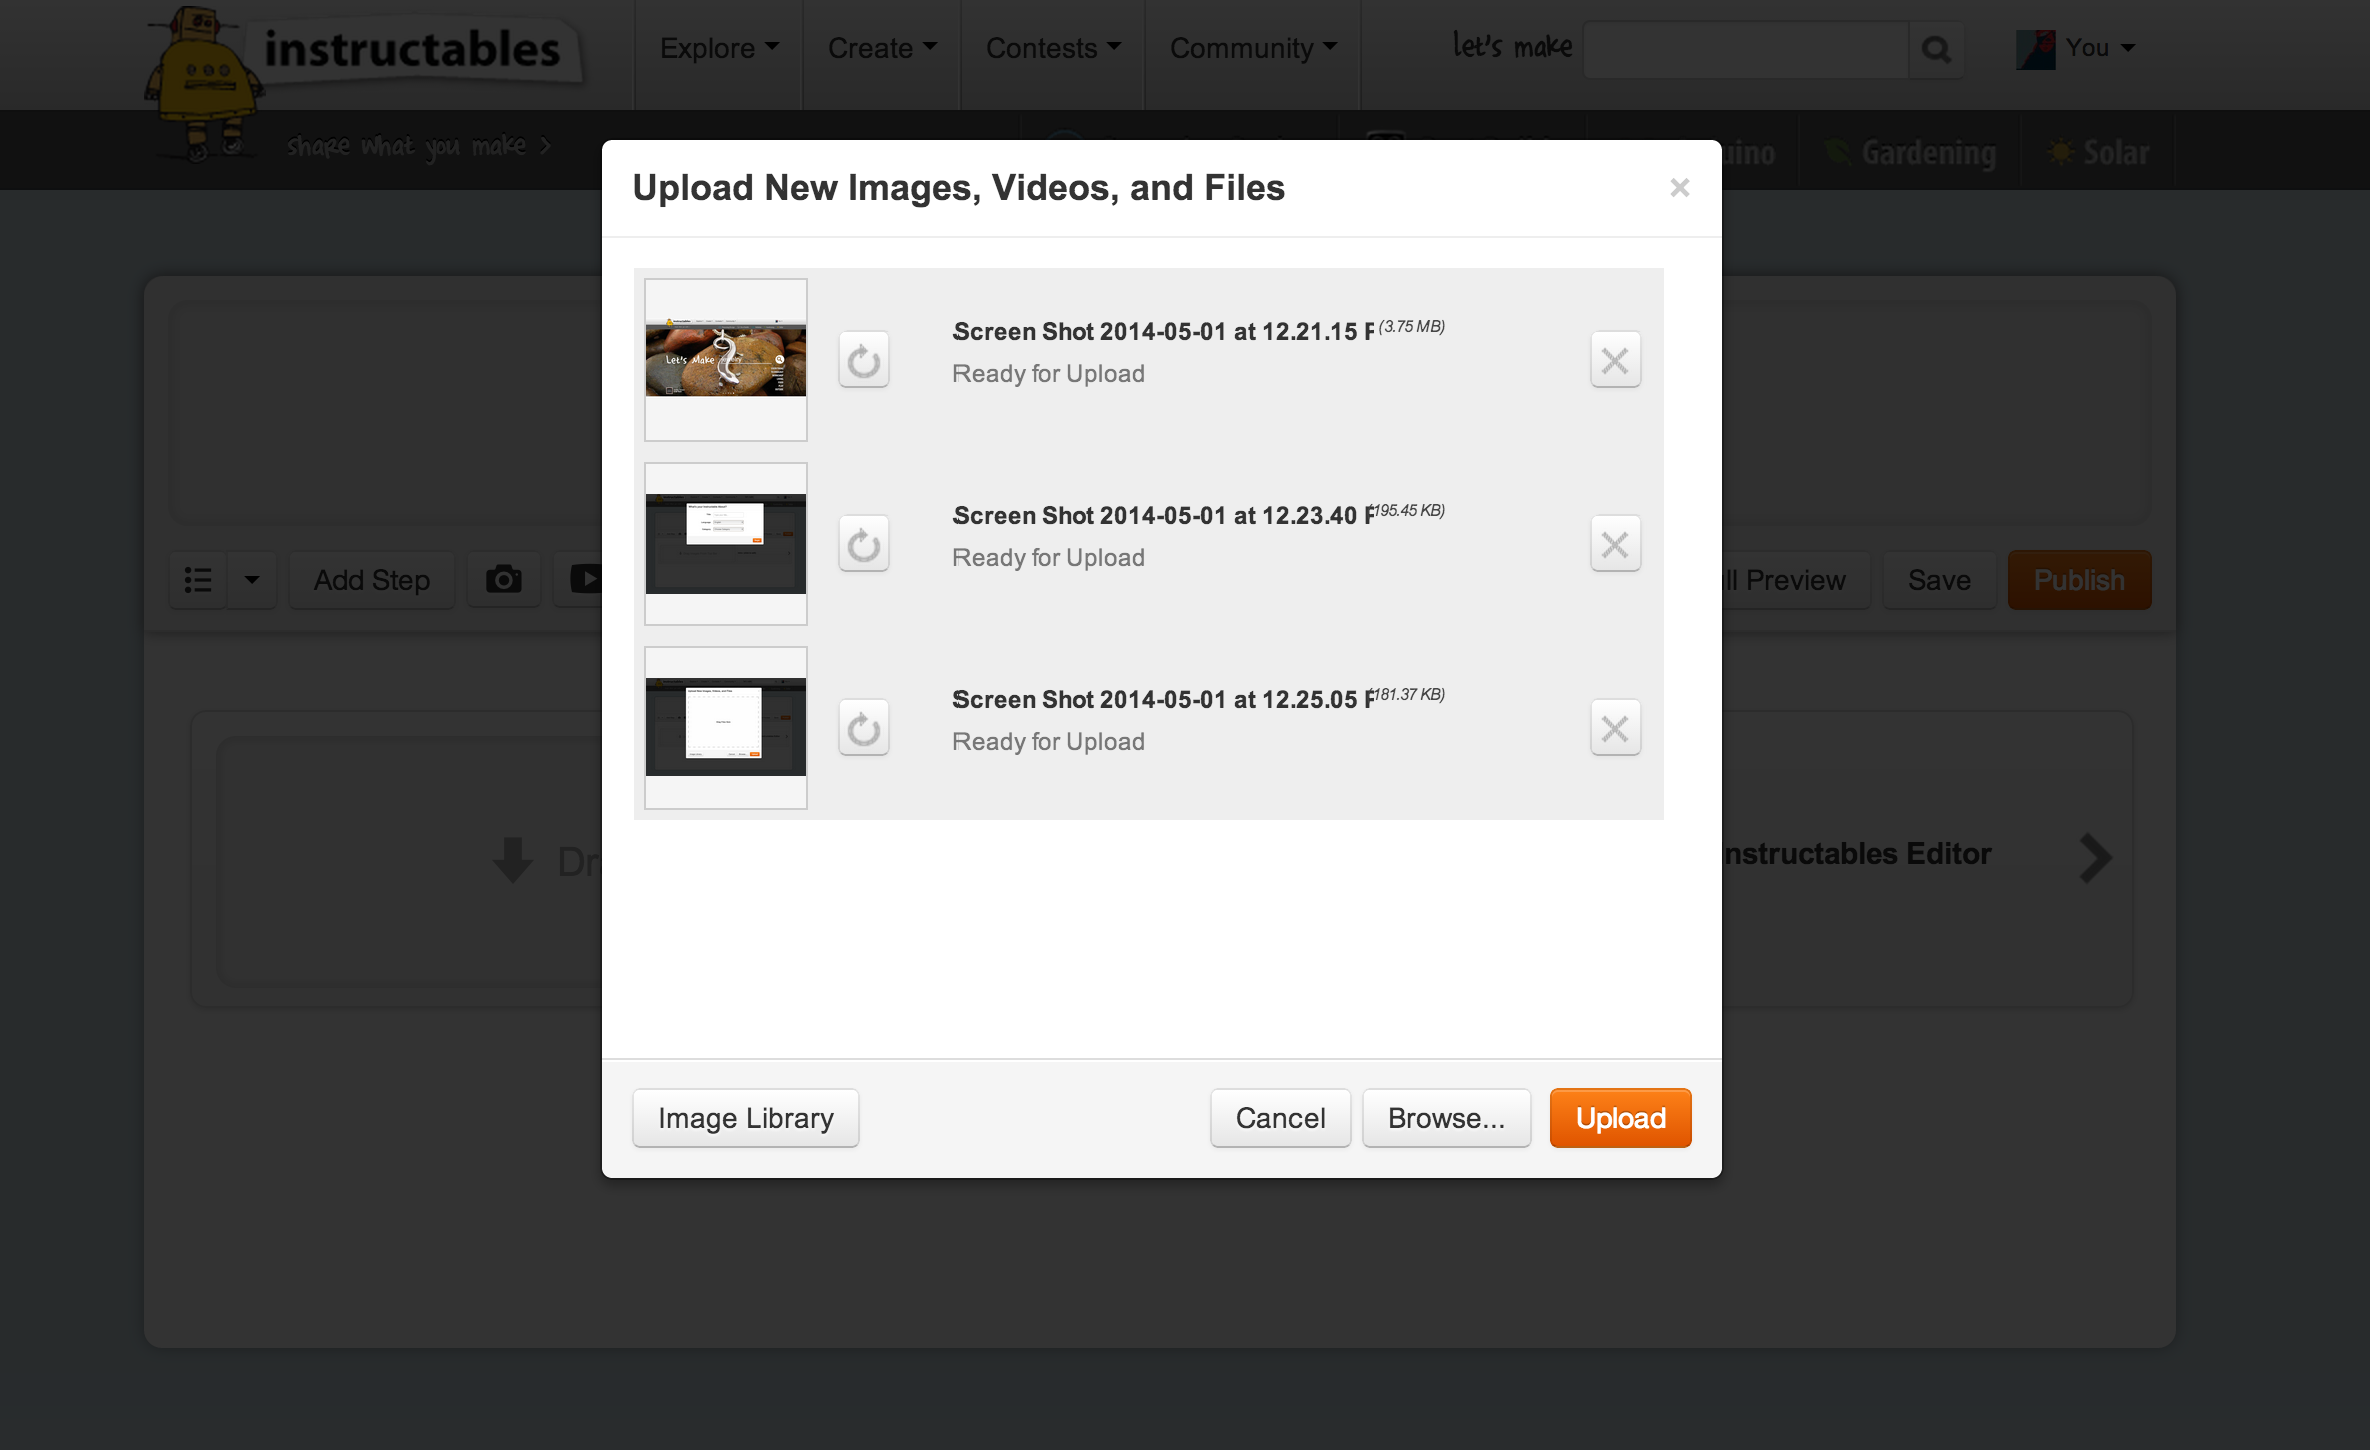Dismiss the upload dialog with the X
This screenshot has width=2370, height=1450.
coord(1679,188)
